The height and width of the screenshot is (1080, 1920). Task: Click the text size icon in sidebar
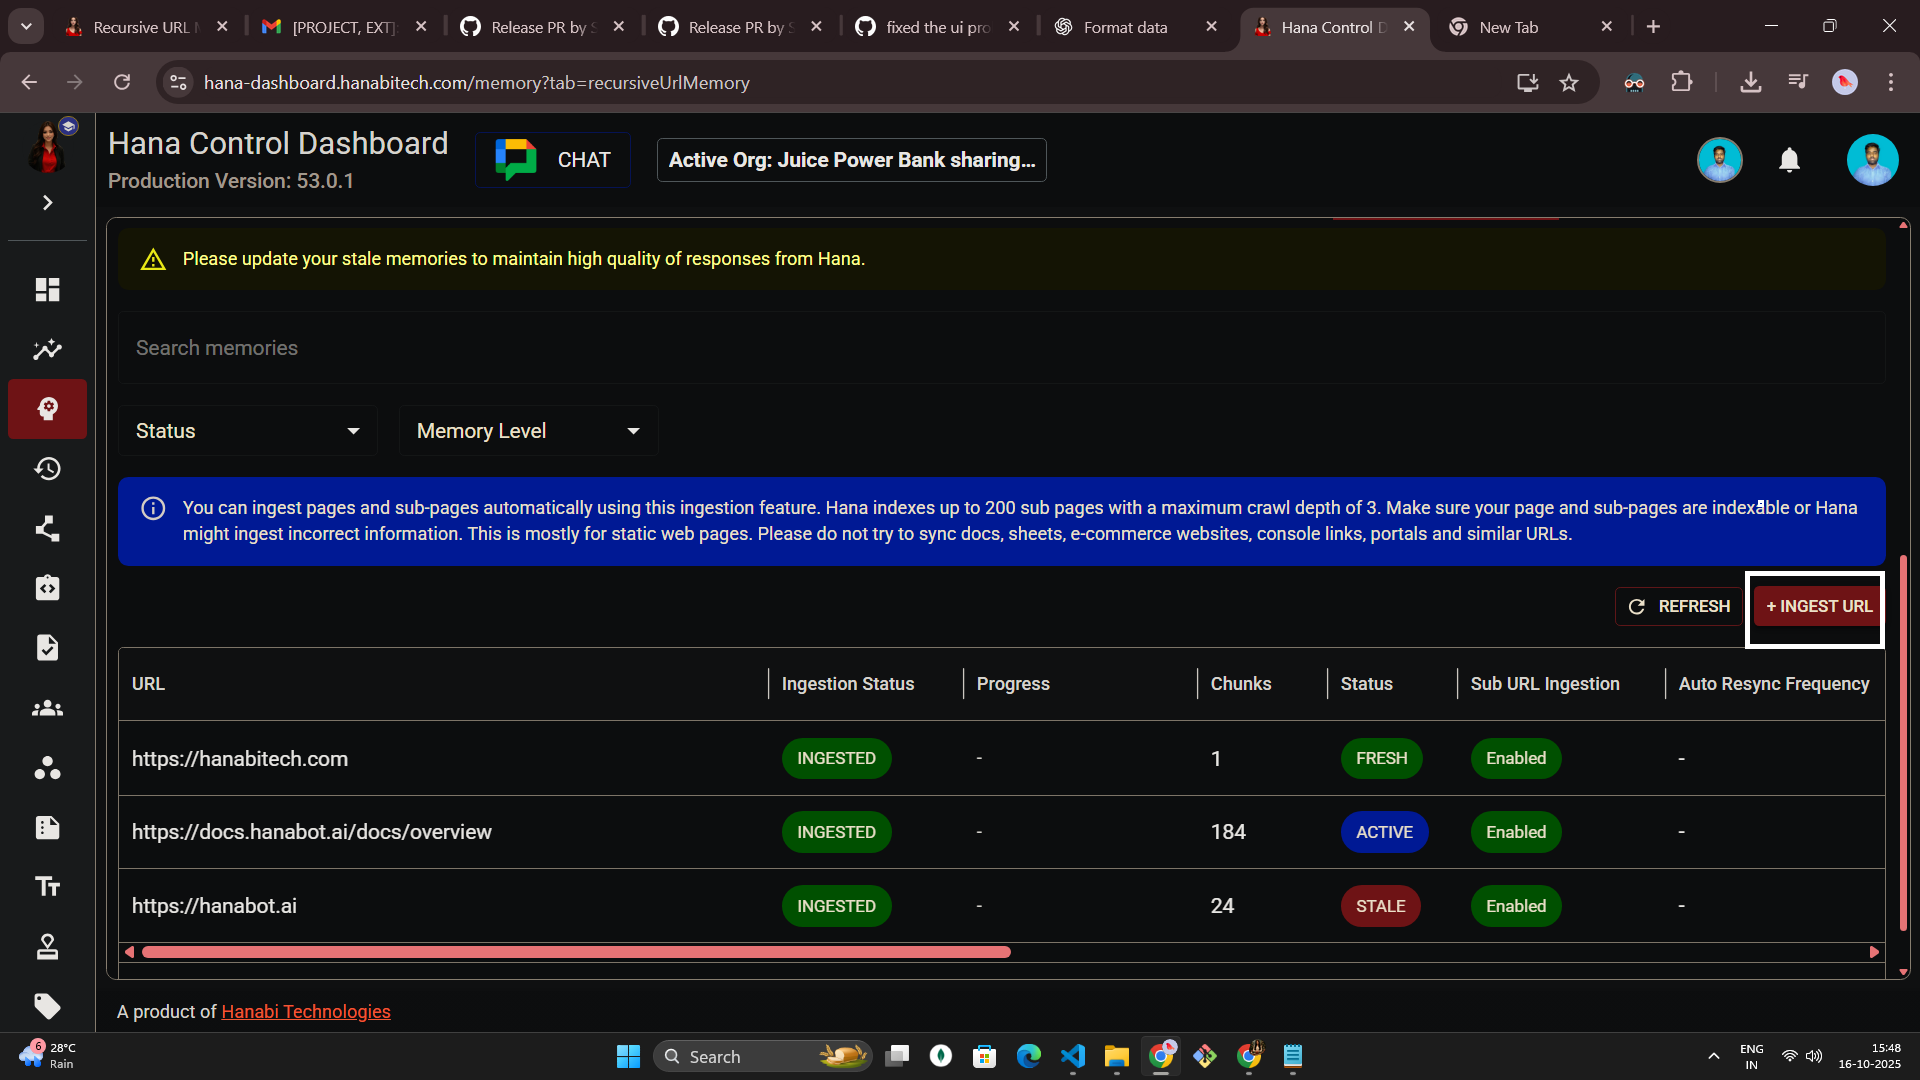[x=47, y=887]
